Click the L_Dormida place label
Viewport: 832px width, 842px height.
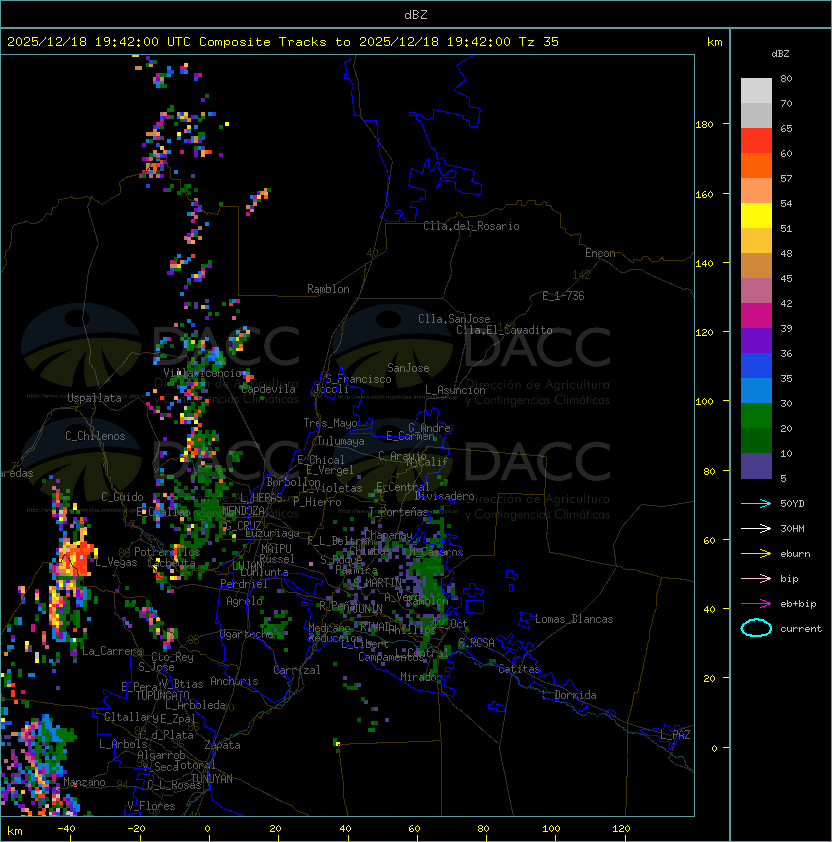click(x=569, y=695)
